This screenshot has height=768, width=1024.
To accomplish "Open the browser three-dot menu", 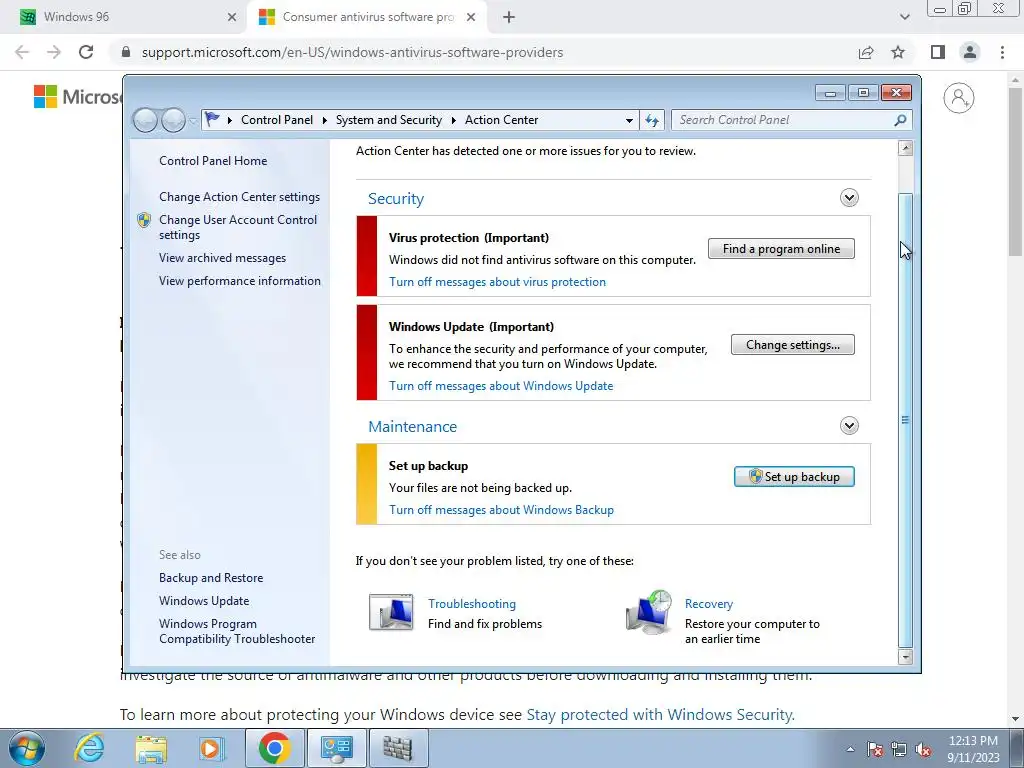I will pos(1002,52).
